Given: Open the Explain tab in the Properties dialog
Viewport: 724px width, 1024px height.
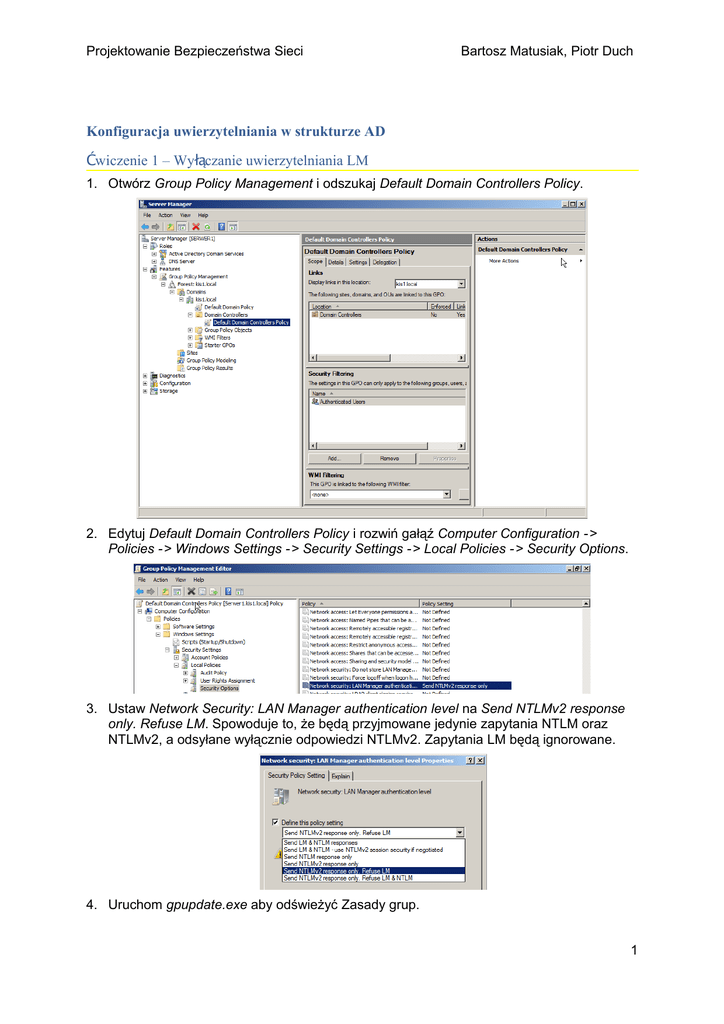Looking at the screenshot, I should (341, 775).
